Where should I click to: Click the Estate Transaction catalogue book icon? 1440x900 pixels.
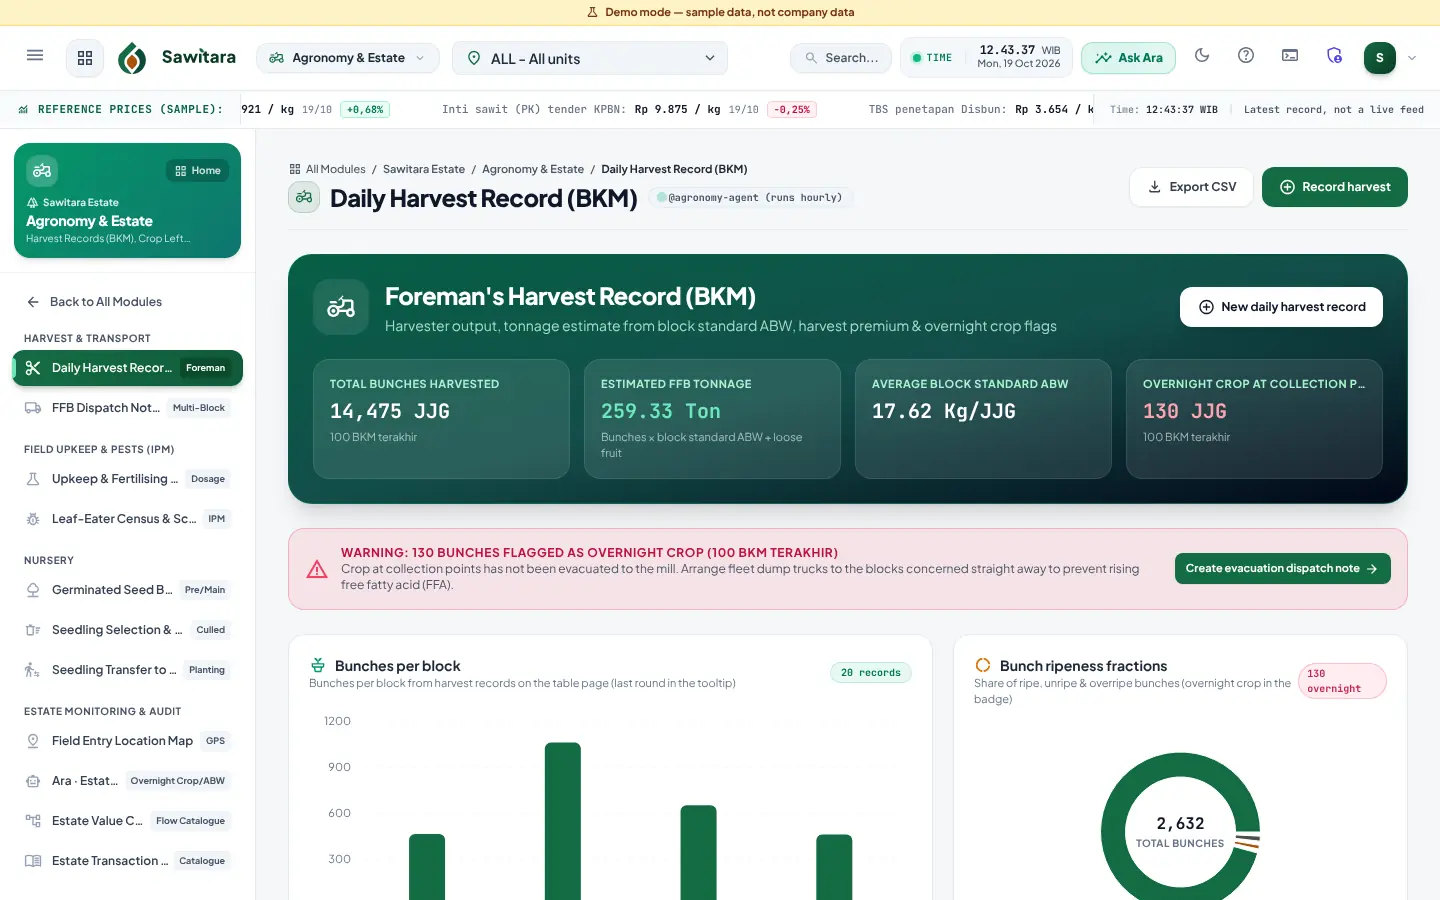coord(33,861)
